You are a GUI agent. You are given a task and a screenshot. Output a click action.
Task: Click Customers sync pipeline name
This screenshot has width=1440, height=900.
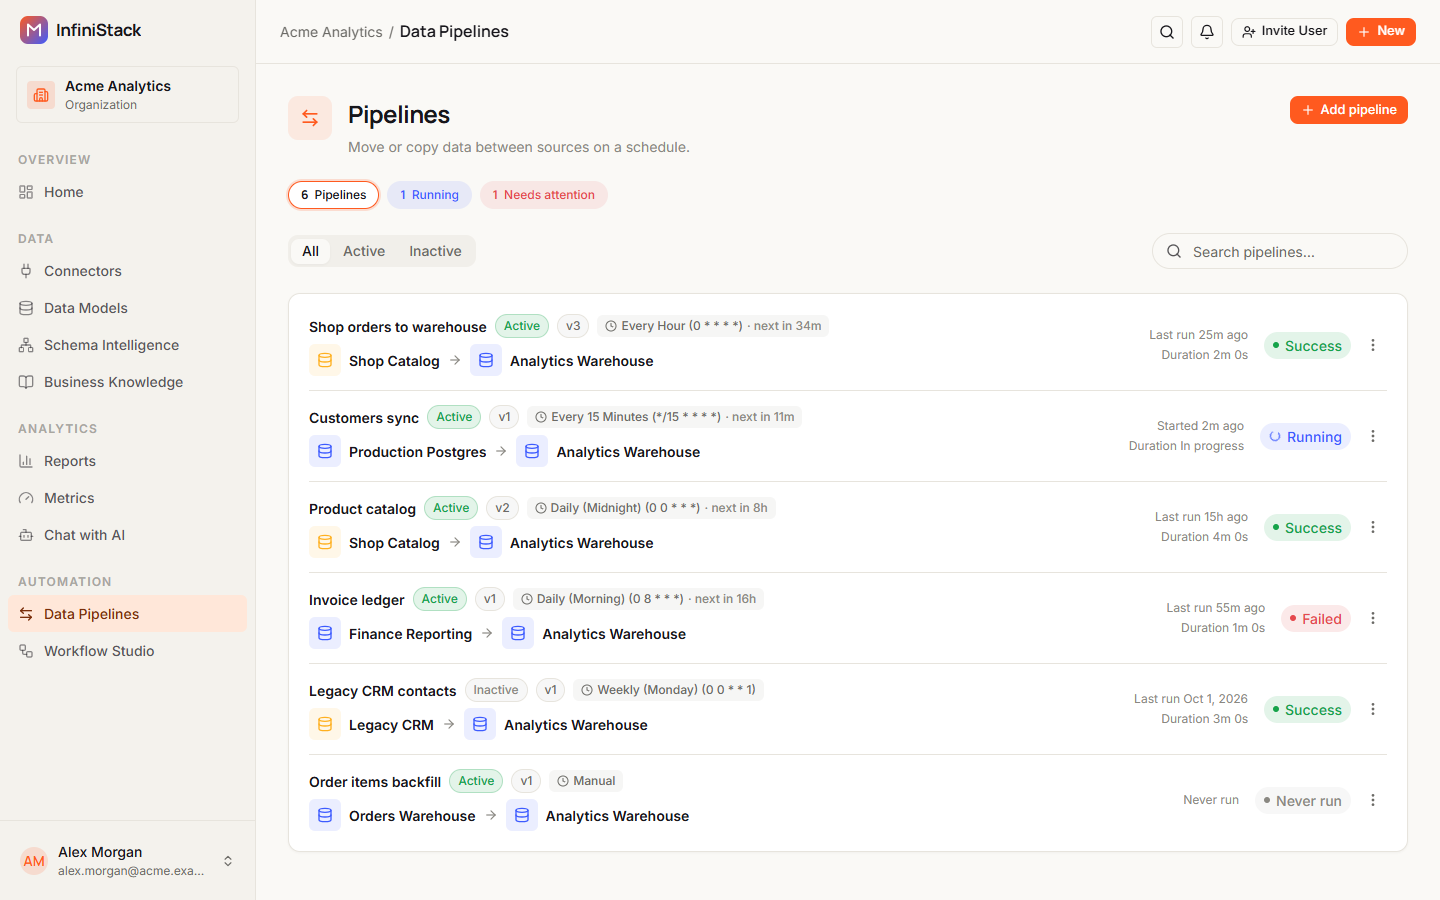pos(364,418)
